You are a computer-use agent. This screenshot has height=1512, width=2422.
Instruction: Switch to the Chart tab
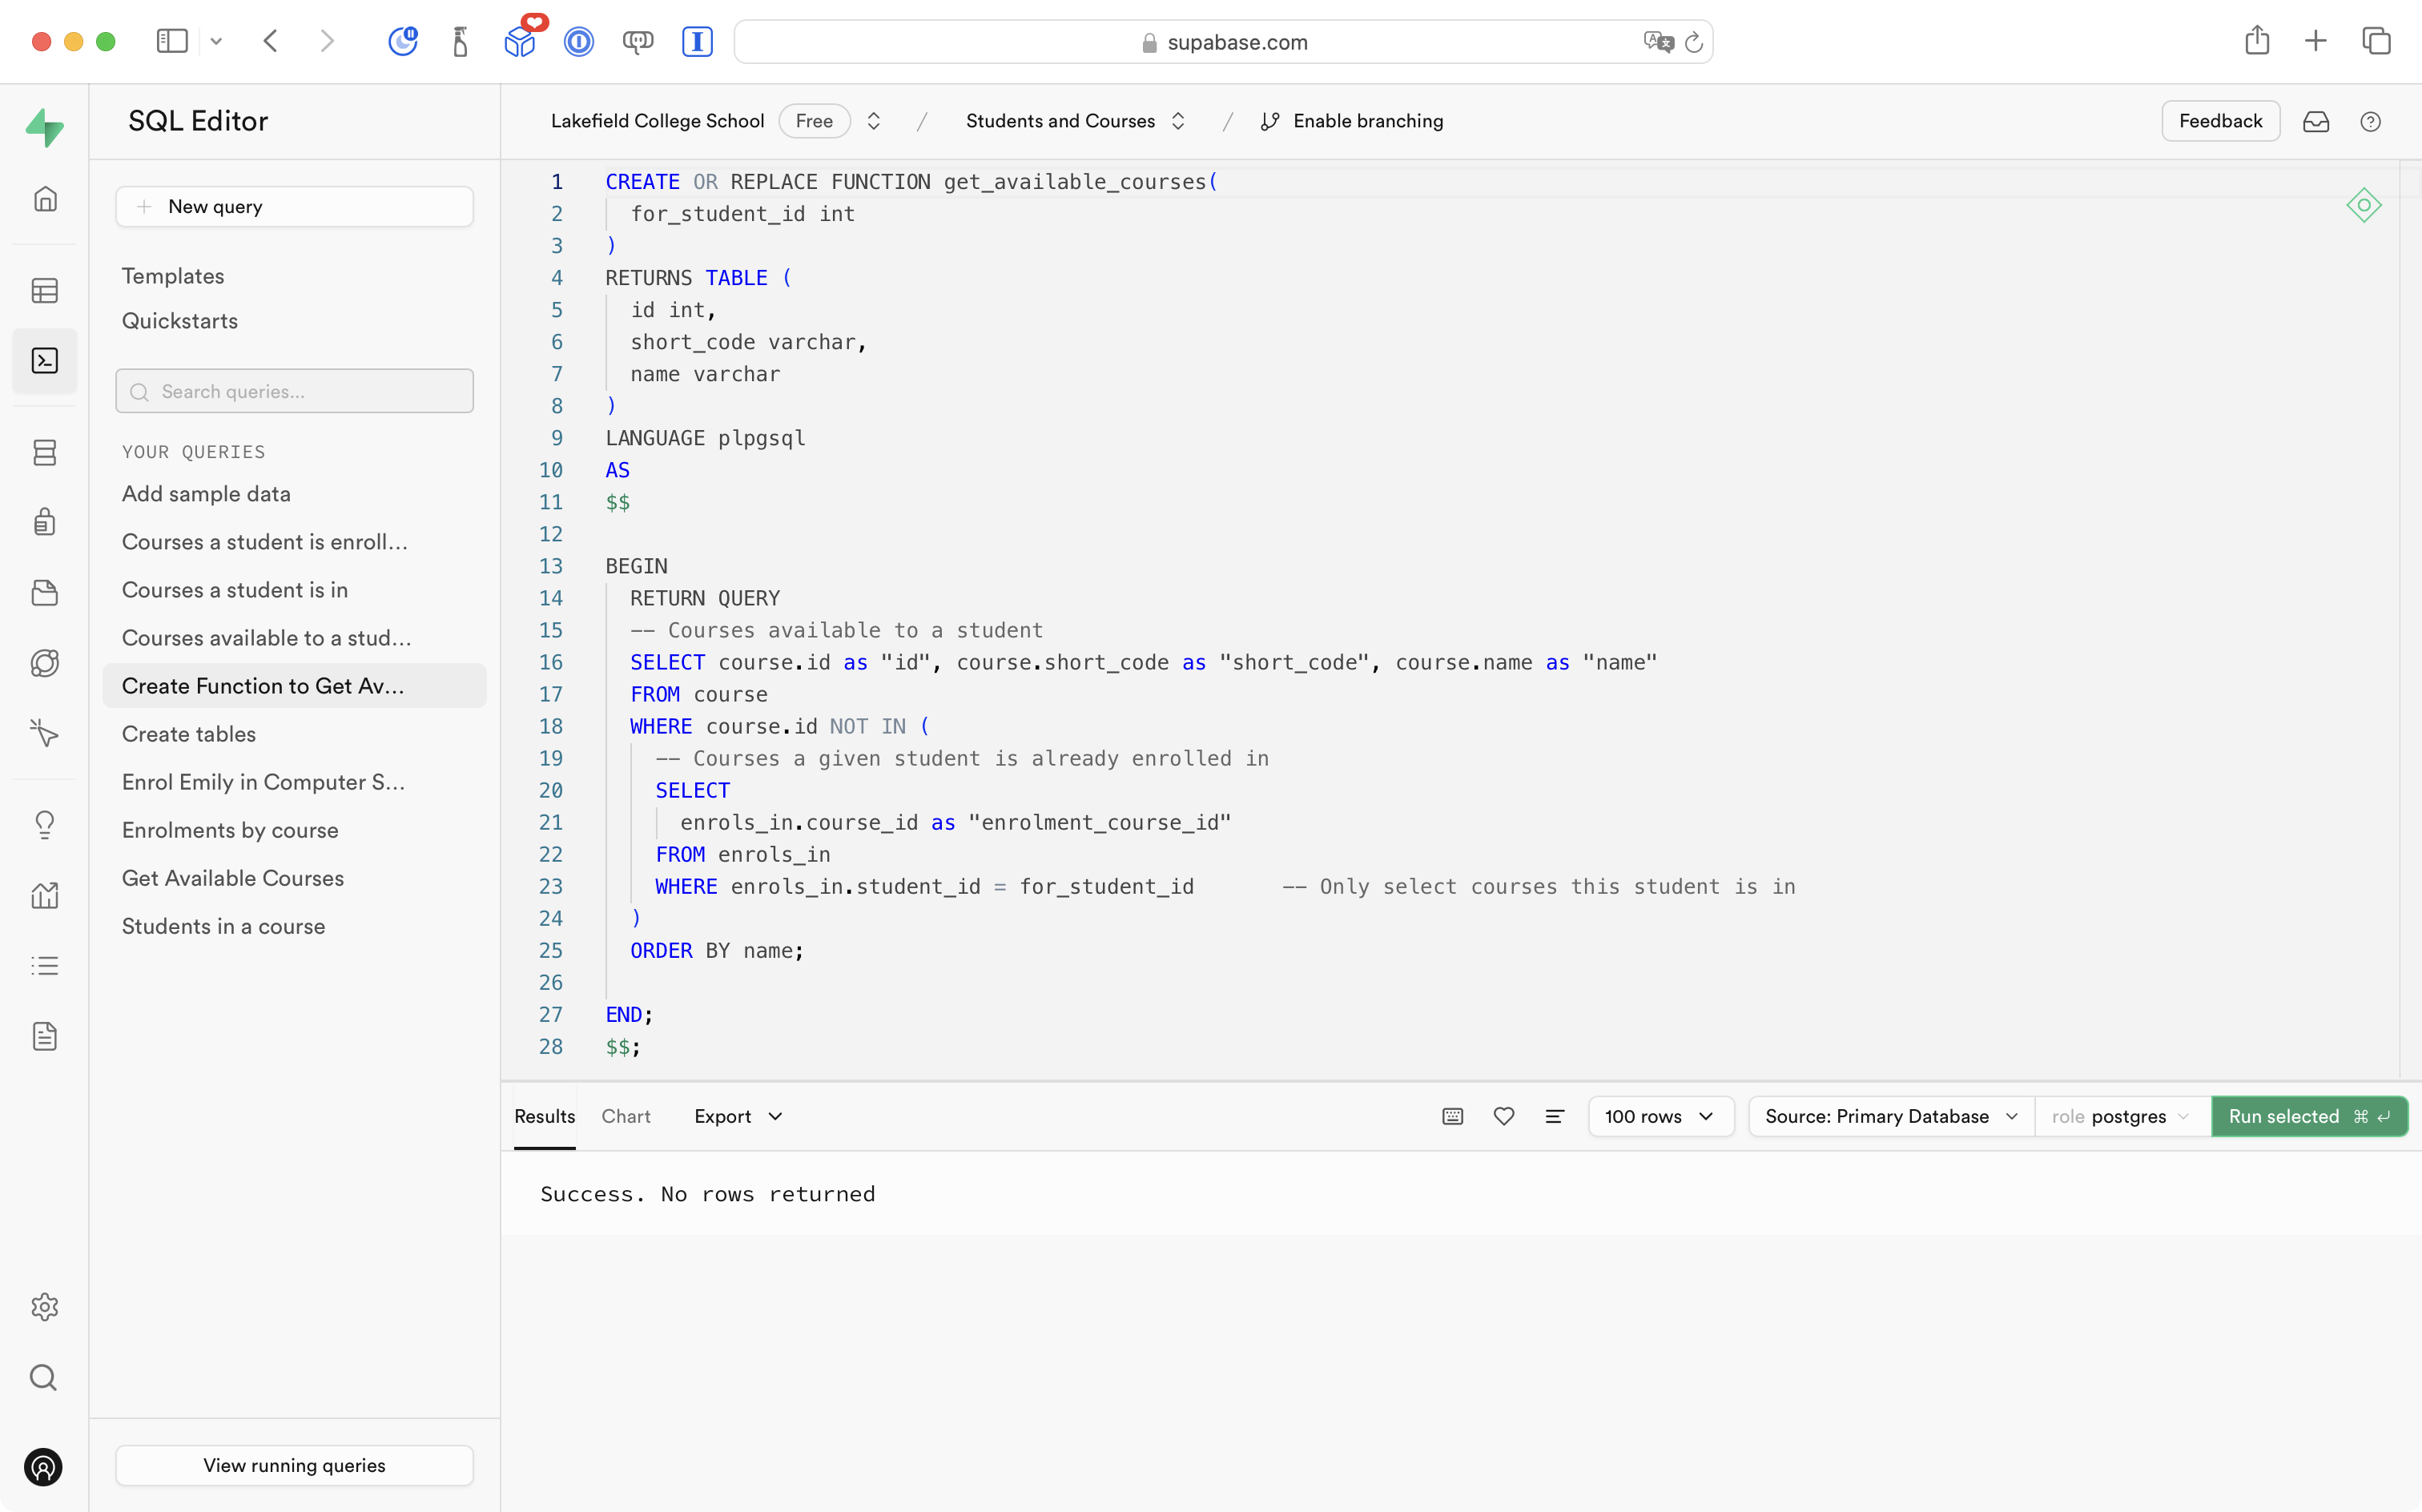tap(625, 1116)
